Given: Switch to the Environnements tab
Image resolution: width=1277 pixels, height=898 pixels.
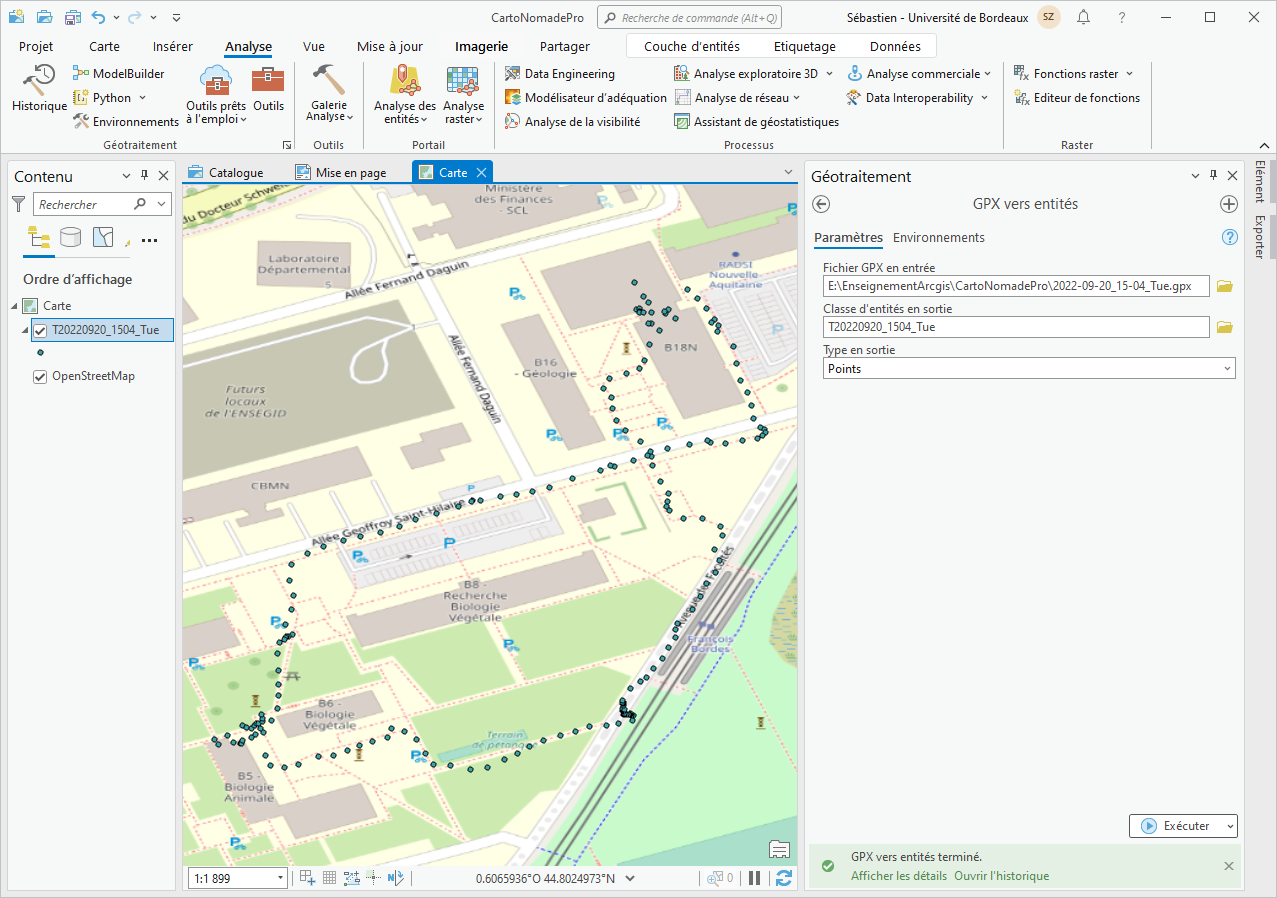Looking at the screenshot, I should [x=938, y=237].
